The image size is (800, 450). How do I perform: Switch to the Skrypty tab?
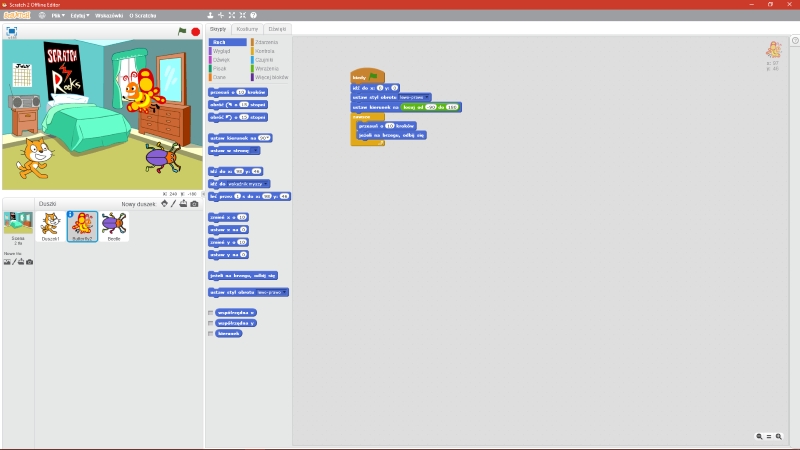(218, 29)
